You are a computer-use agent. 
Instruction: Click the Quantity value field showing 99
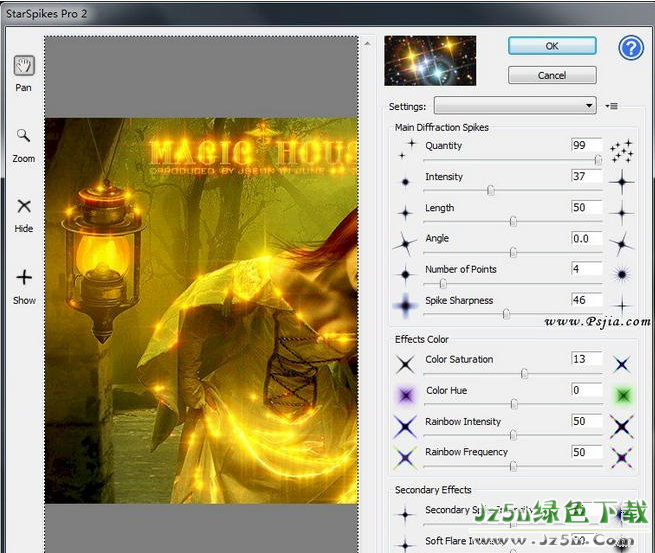coord(586,145)
